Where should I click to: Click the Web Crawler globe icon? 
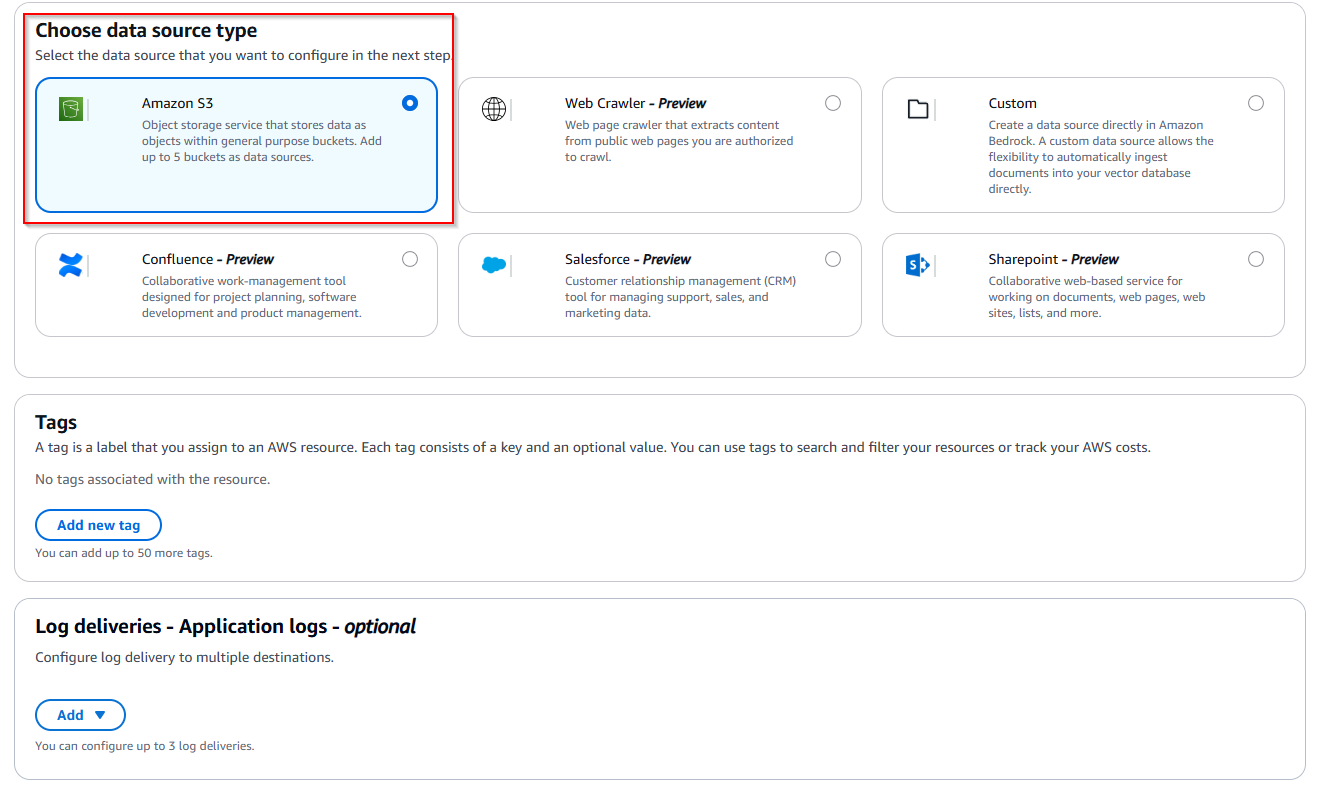pos(494,109)
